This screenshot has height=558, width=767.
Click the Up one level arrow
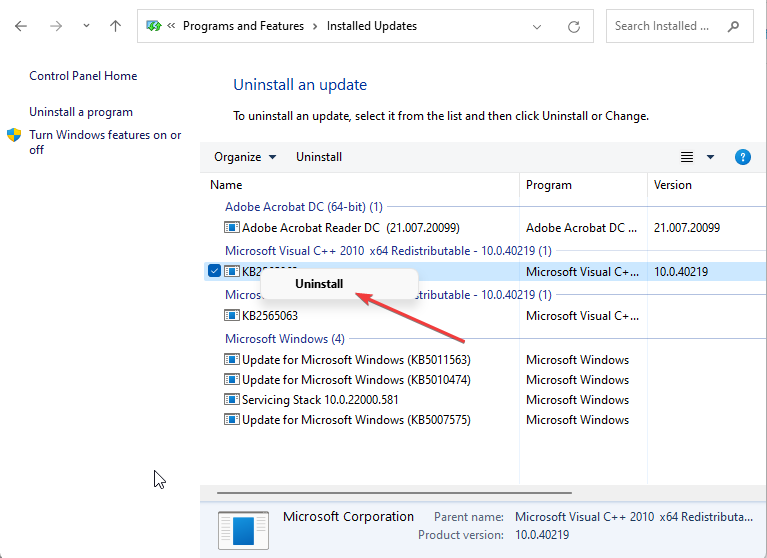pyautogui.click(x=115, y=26)
